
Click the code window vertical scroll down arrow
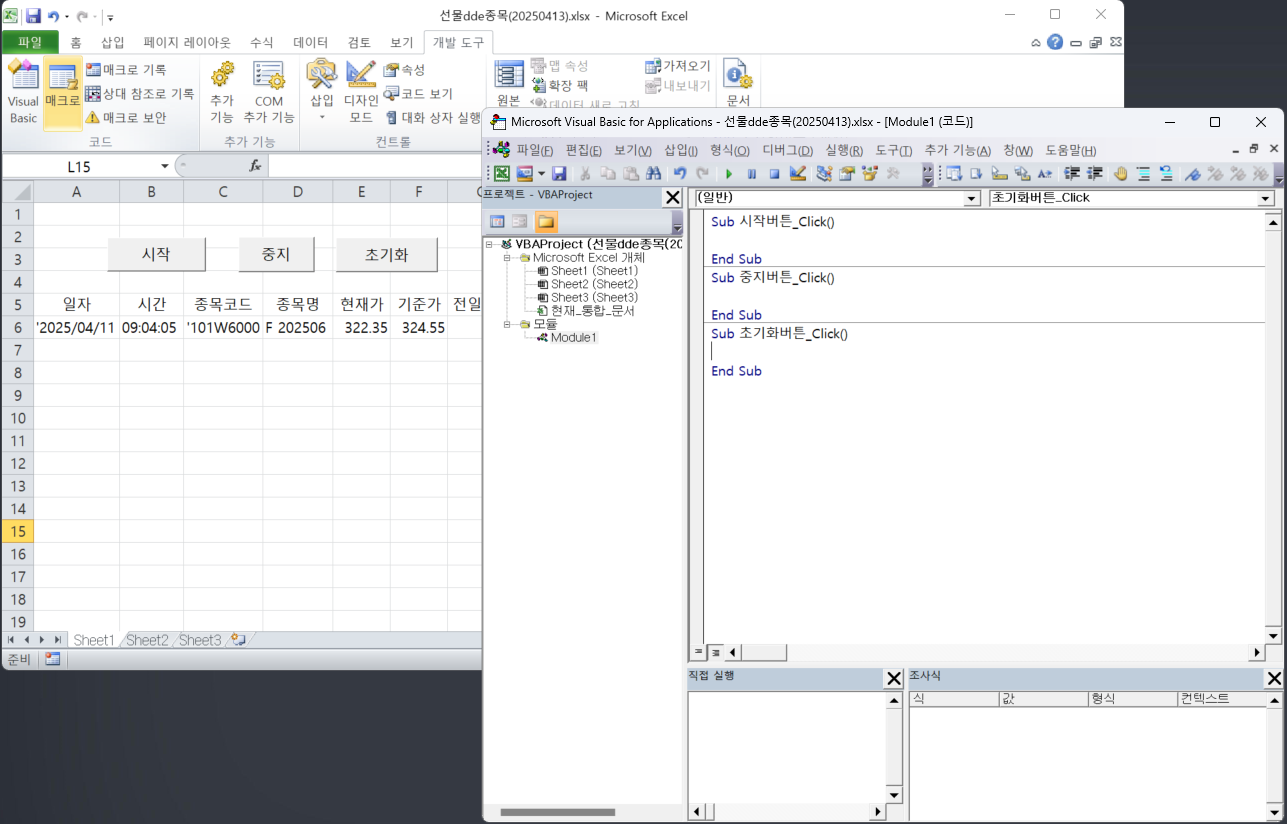click(1273, 636)
